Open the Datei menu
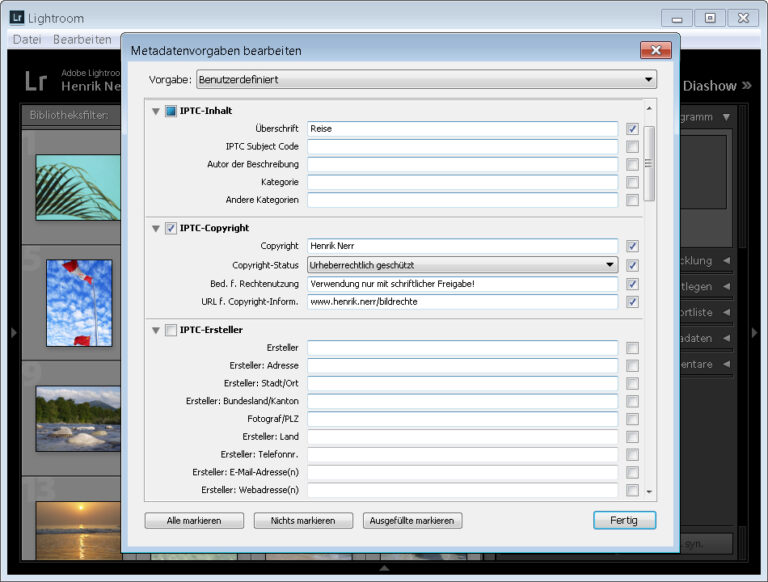 pyautogui.click(x=26, y=40)
